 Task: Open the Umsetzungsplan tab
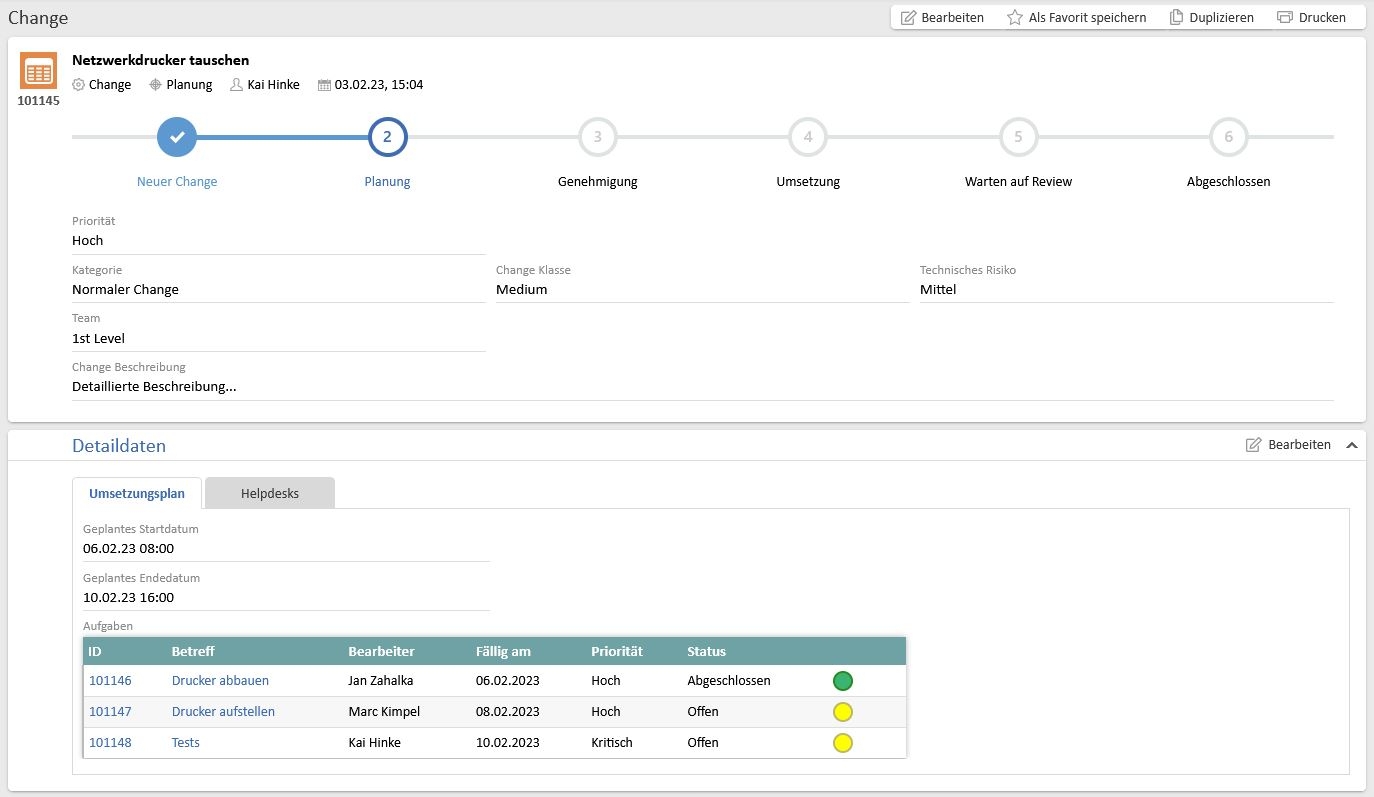tap(137, 493)
